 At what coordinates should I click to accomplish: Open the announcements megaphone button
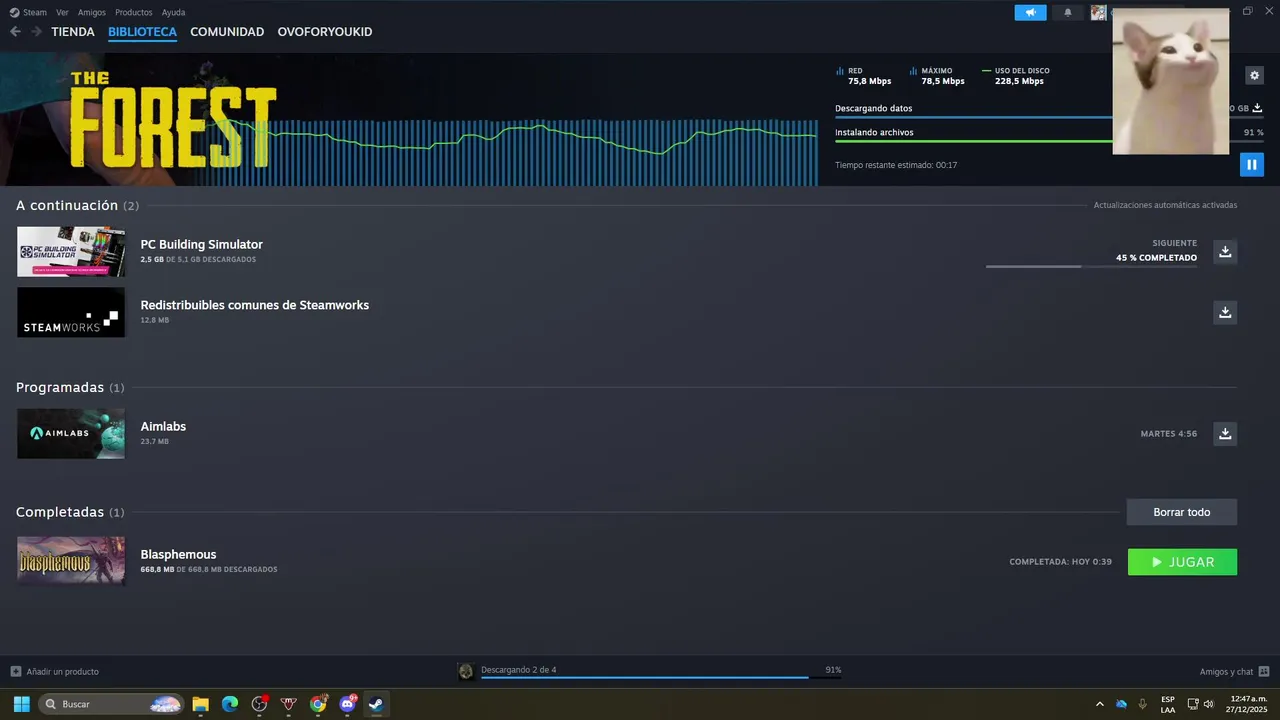[1030, 12]
